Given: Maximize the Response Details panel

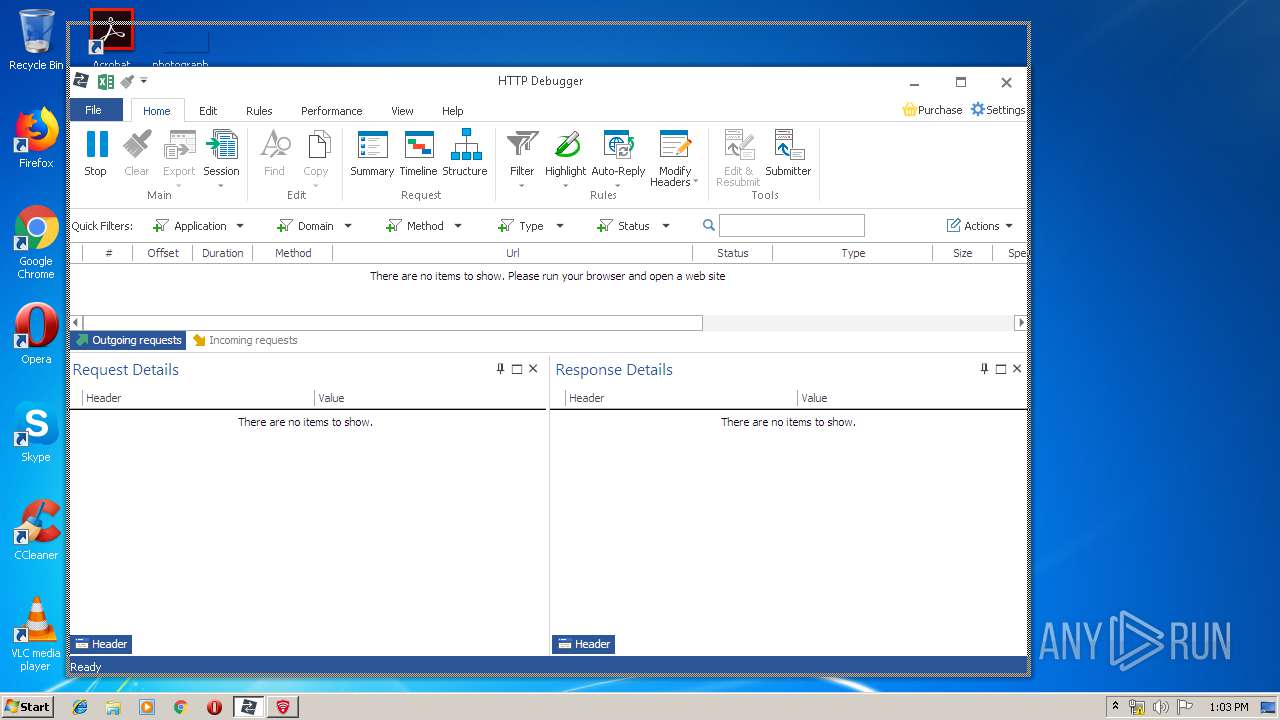Looking at the screenshot, I should click(1001, 369).
